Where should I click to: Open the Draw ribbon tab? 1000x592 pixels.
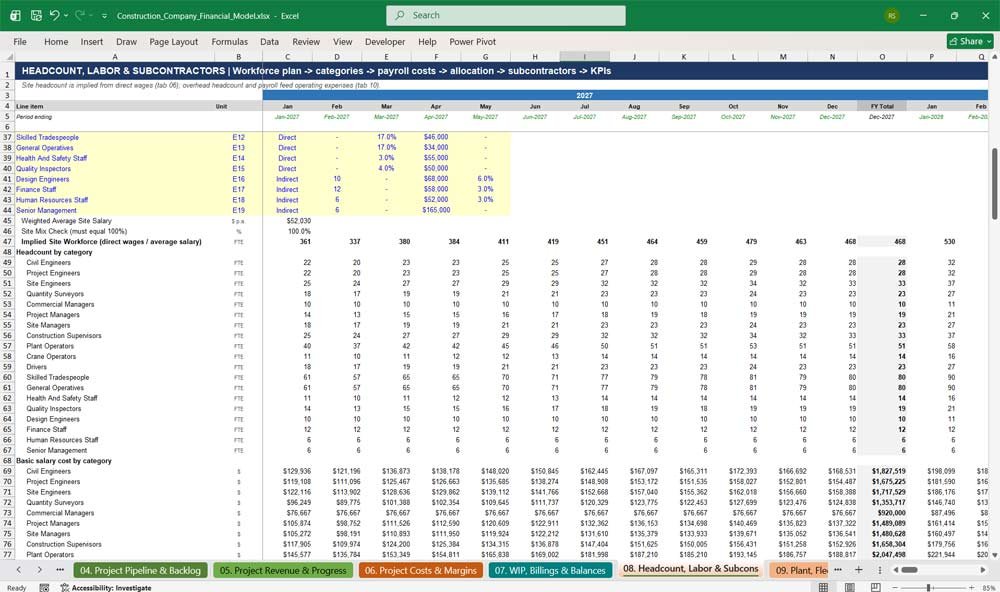tap(126, 41)
